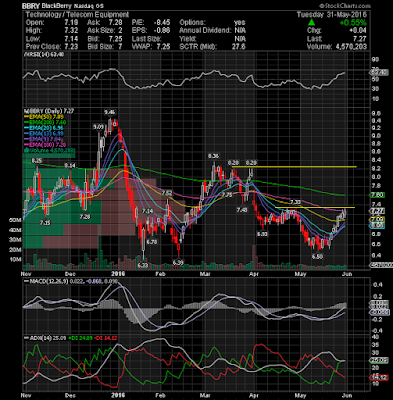Click the Volume legend entry in price panel
Viewport: 393px width, 400px height.
coord(49,150)
